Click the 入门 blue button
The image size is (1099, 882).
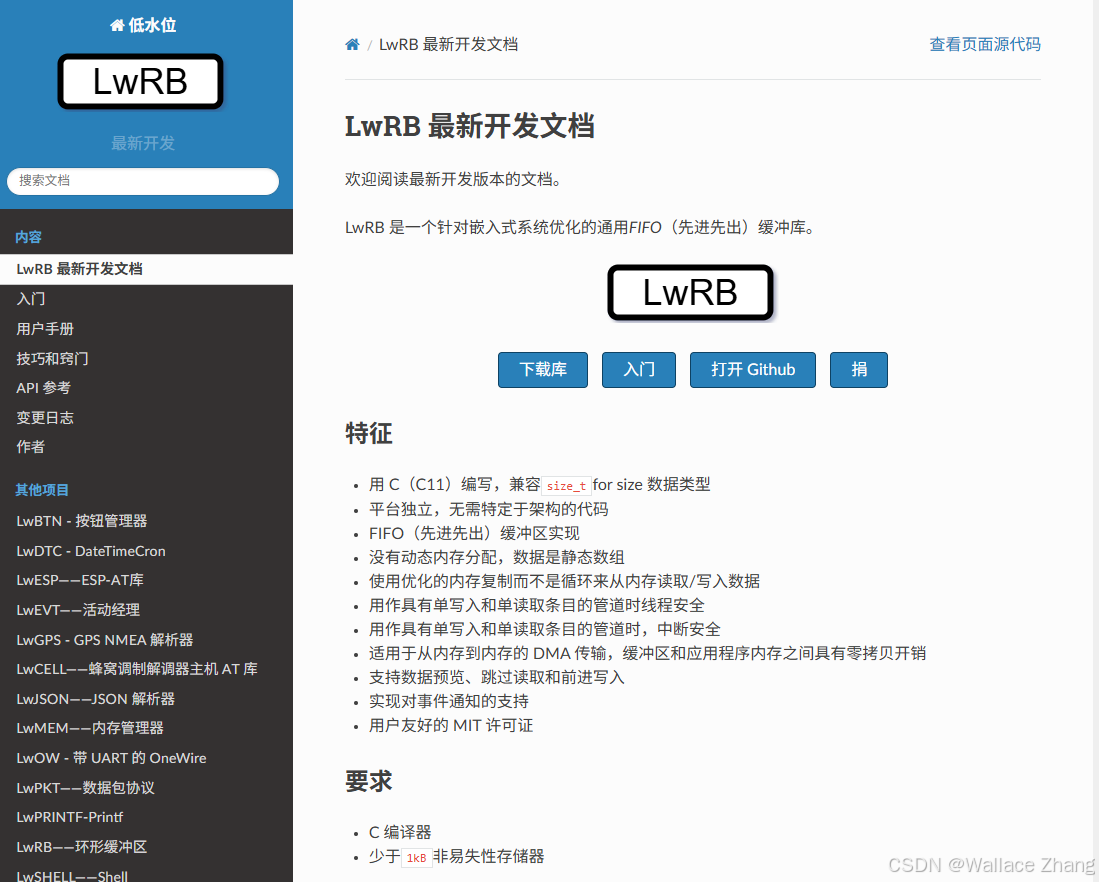point(639,369)
